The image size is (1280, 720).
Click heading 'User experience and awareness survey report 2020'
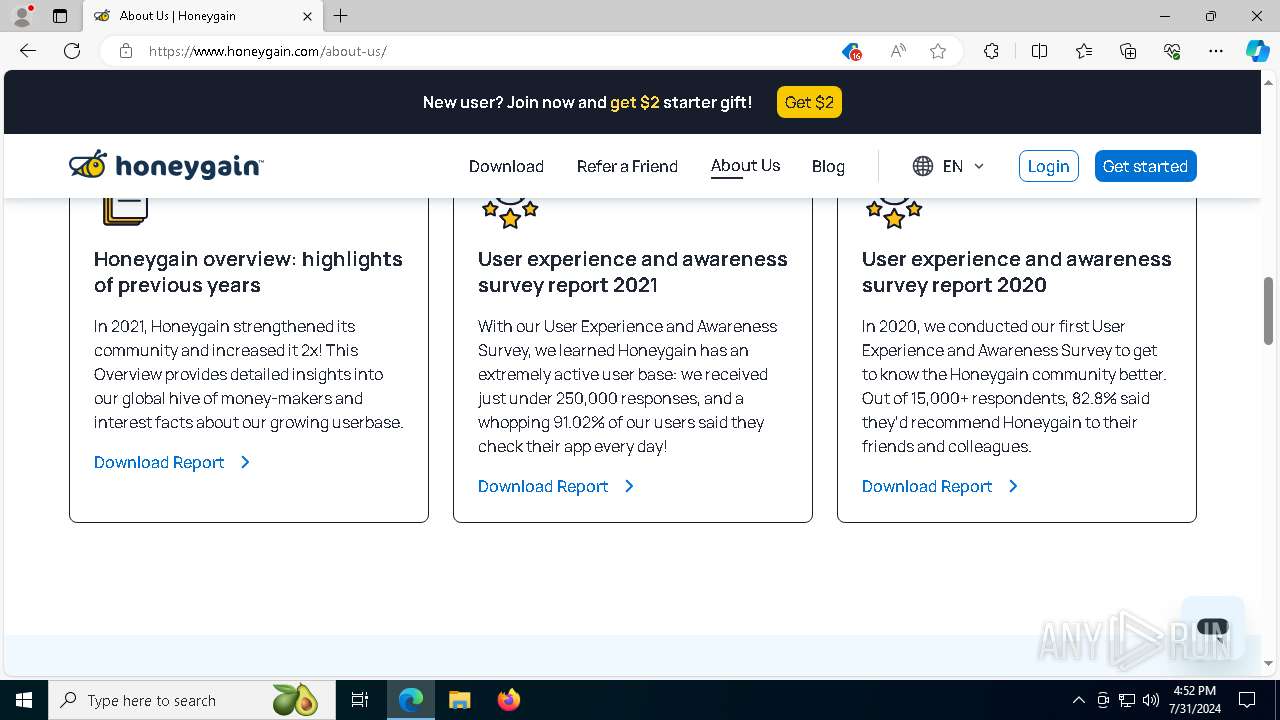[1016, 272]
